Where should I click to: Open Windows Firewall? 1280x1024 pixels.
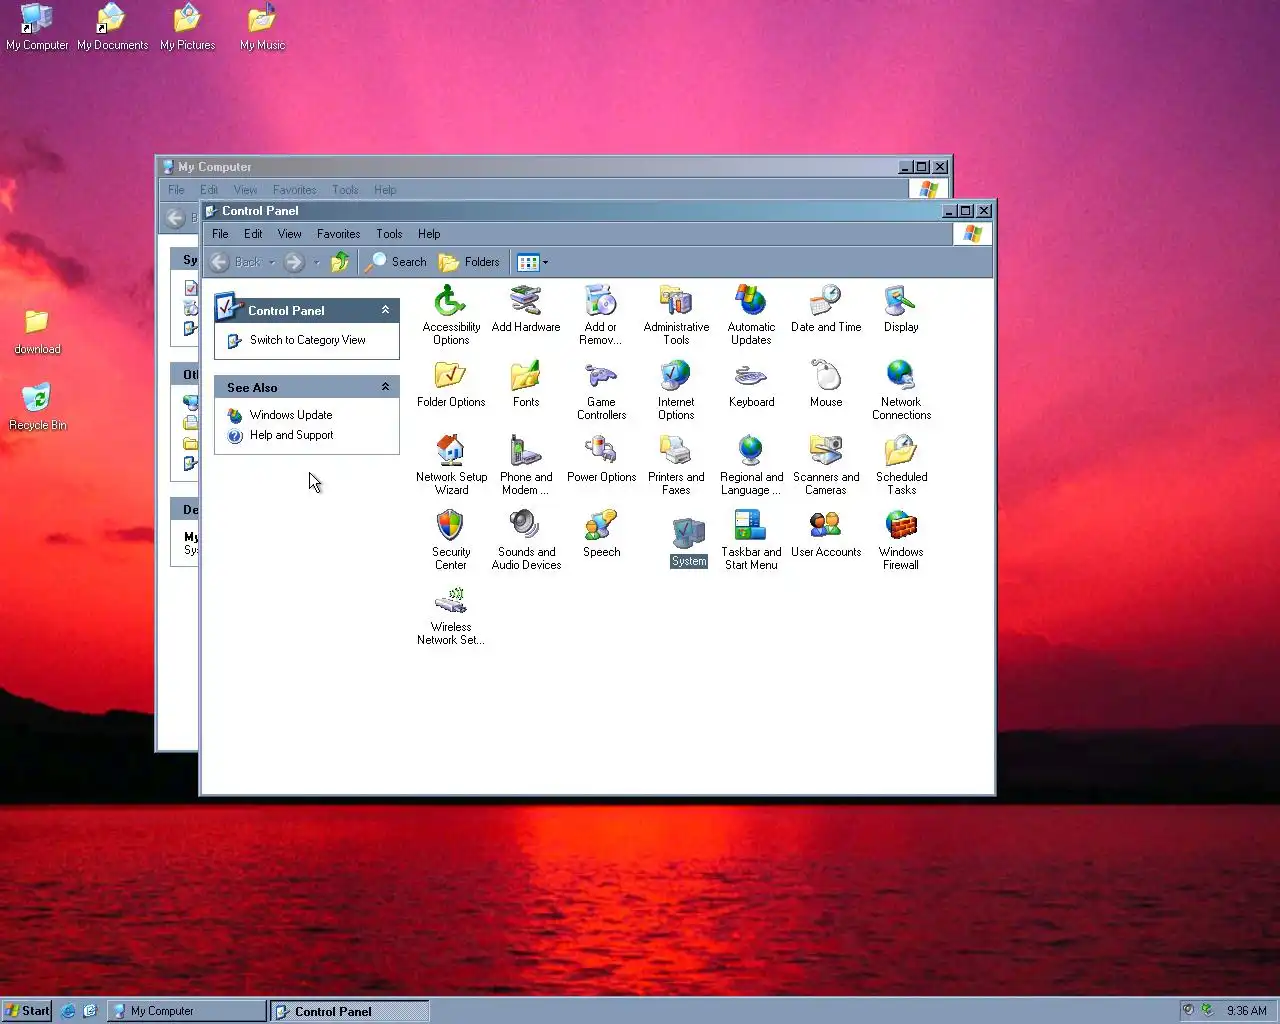901,540
